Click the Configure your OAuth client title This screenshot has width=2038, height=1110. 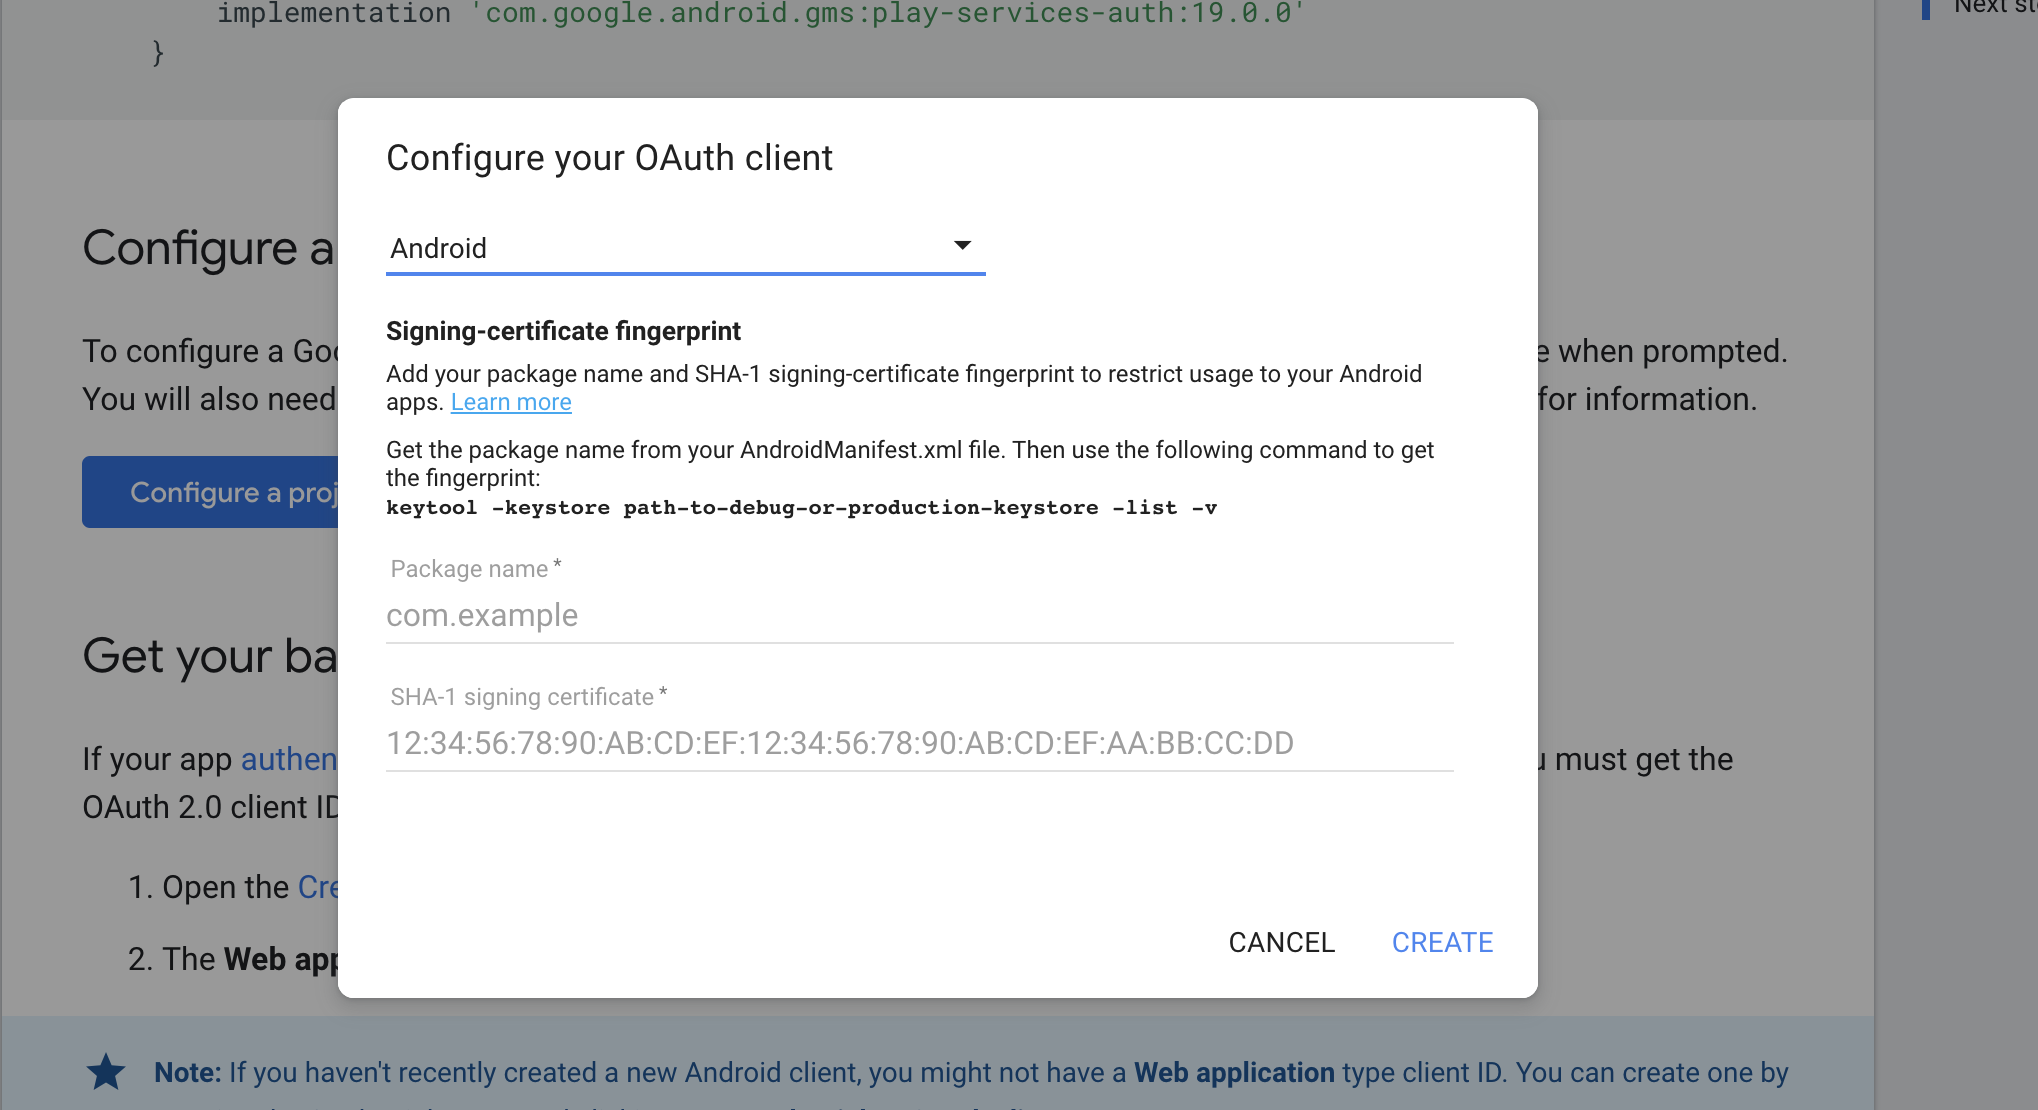pos(609,158)
